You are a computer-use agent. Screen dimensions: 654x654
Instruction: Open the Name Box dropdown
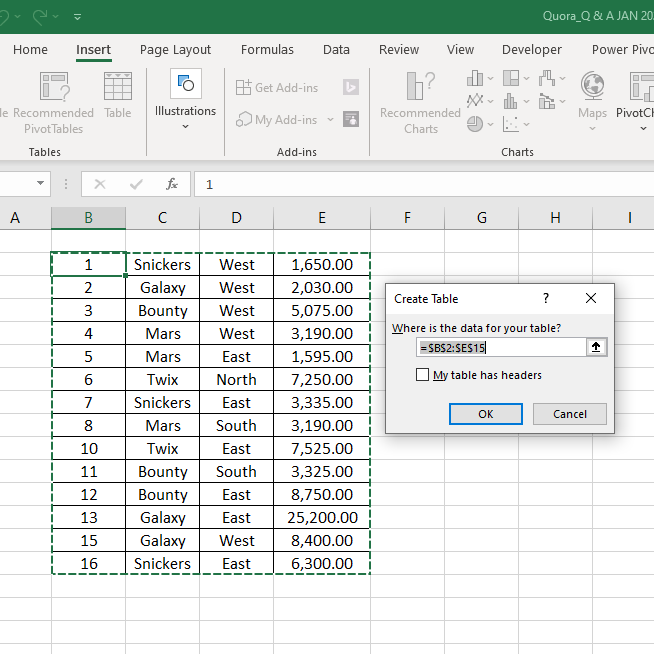pyautogui.click(x=40, y=183)
